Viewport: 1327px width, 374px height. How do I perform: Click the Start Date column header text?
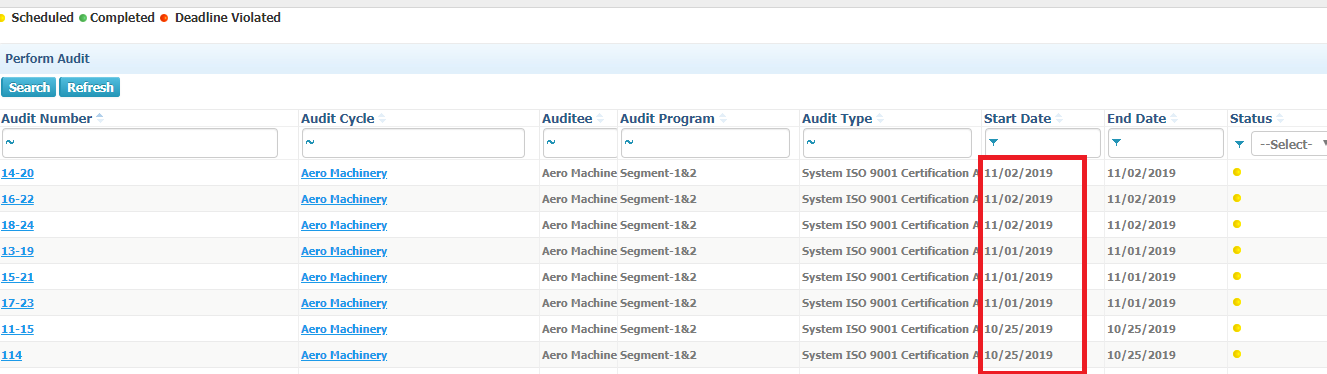point(1017,119)
